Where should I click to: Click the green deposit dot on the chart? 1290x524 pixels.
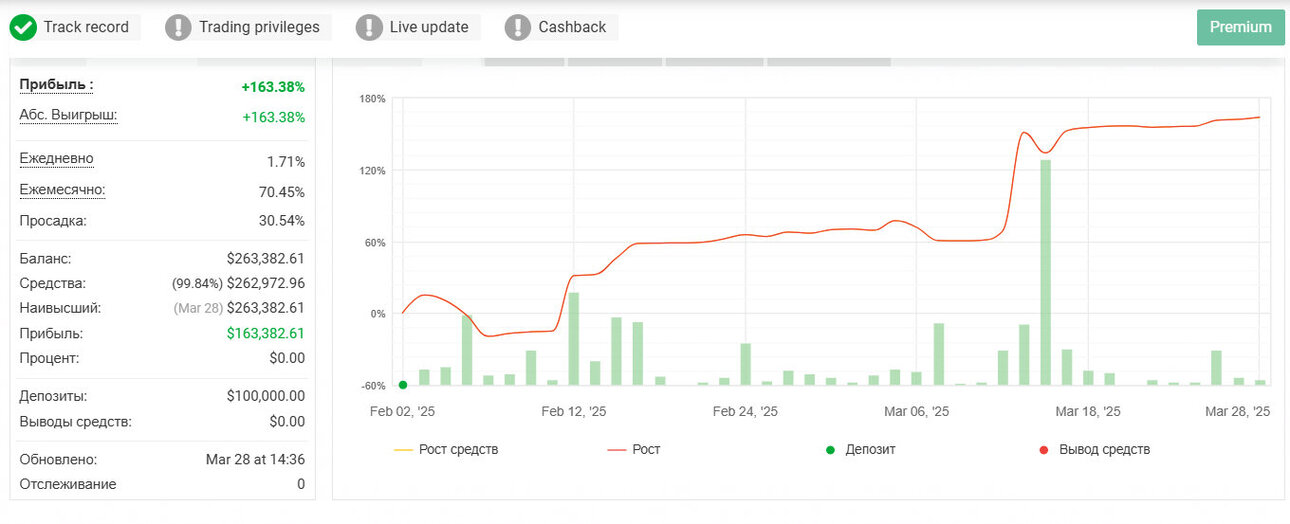[403, 385]
